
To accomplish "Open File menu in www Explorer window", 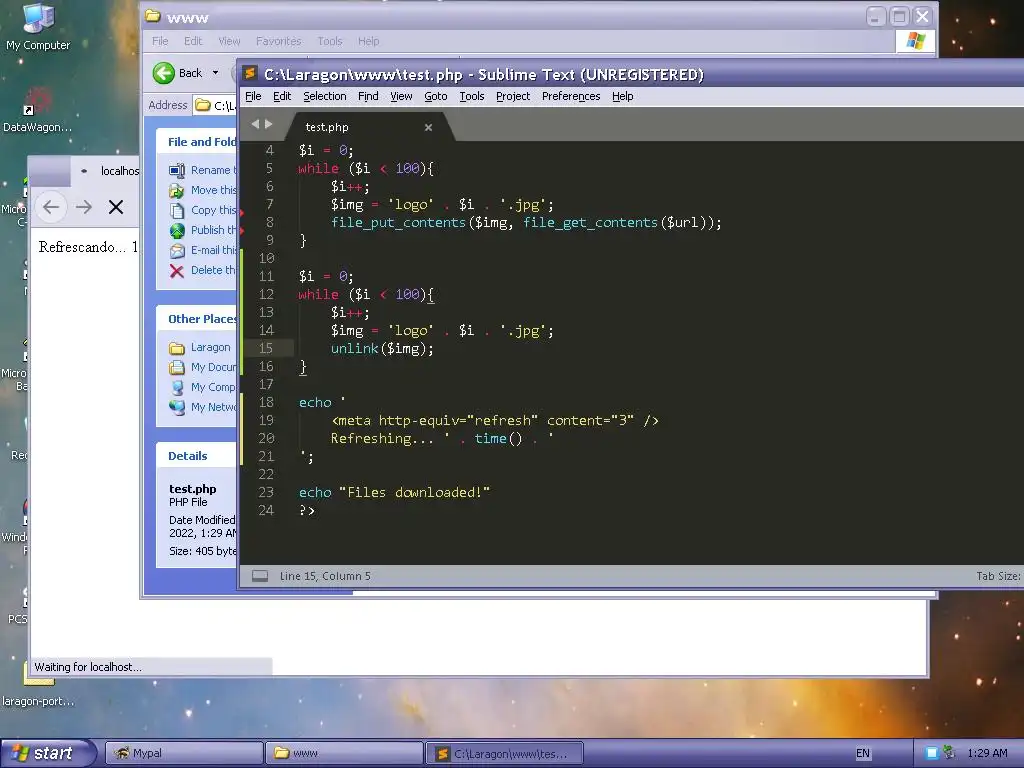I will pos(160,41).
